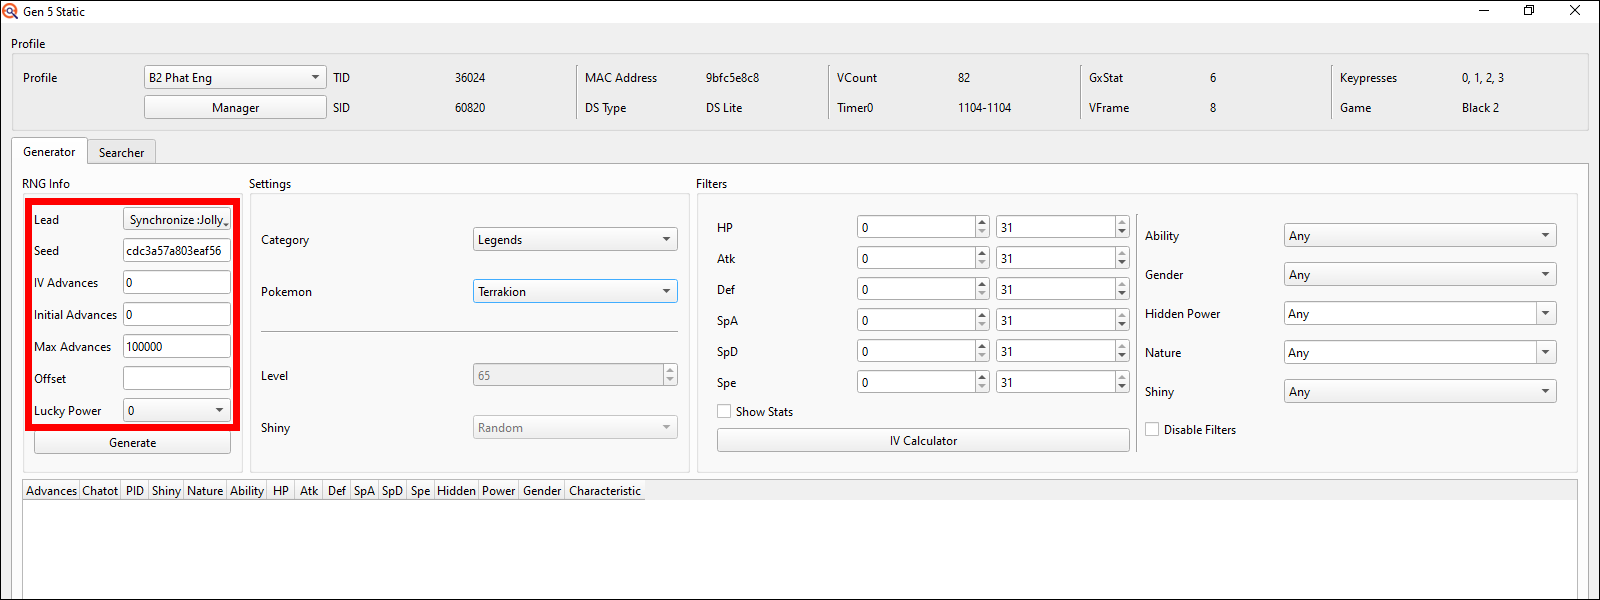Click the Keypresses value 0, 1, 2, 3

[1482, 77]
